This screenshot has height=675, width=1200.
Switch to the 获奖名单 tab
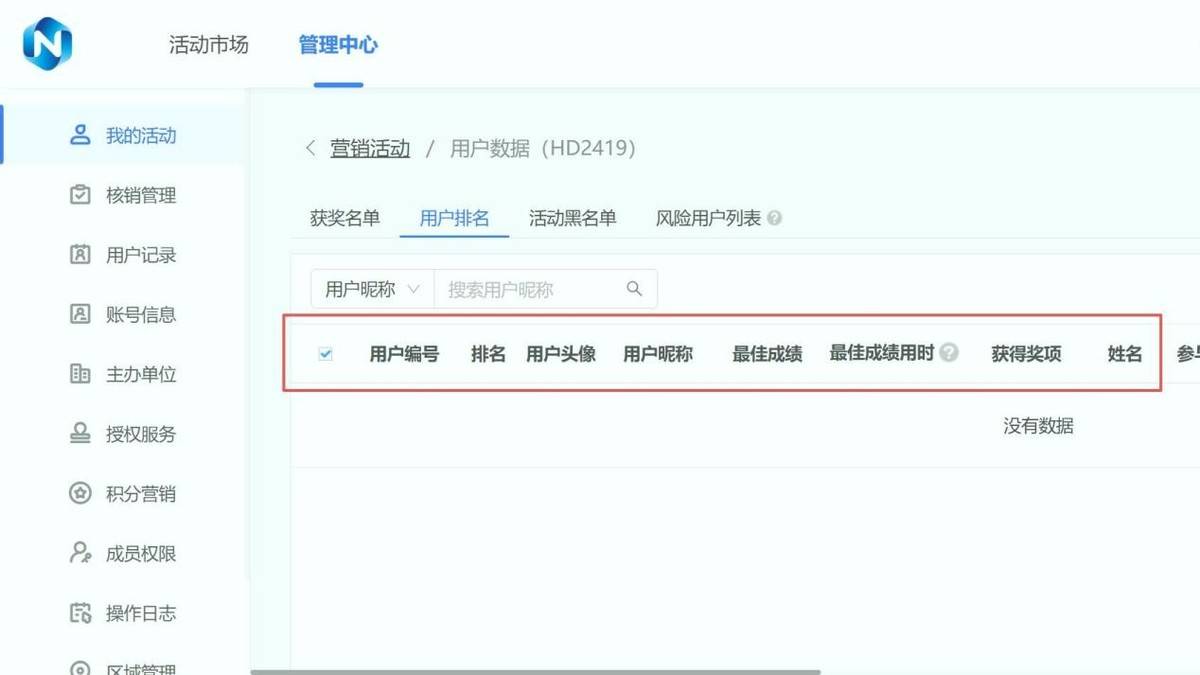[x=345, y=218]
